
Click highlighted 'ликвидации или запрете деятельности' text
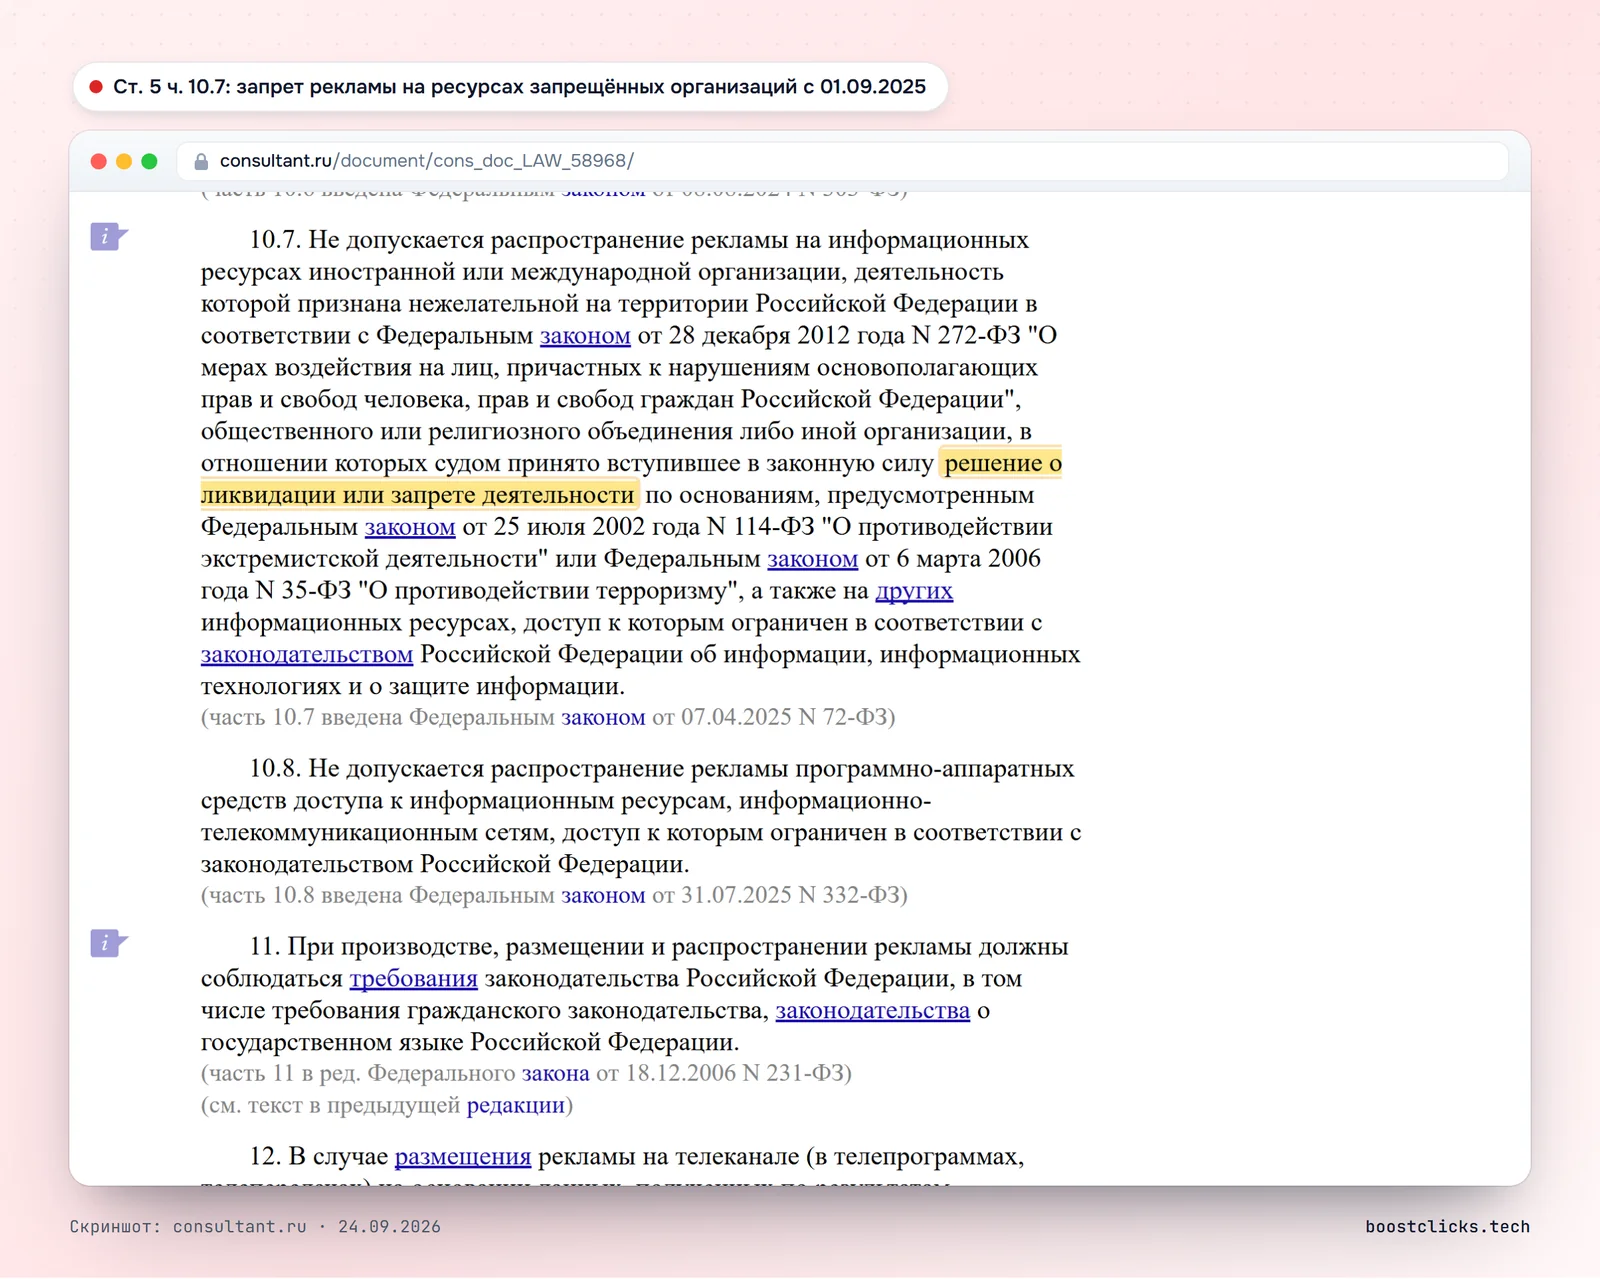(x=418, y=495)
